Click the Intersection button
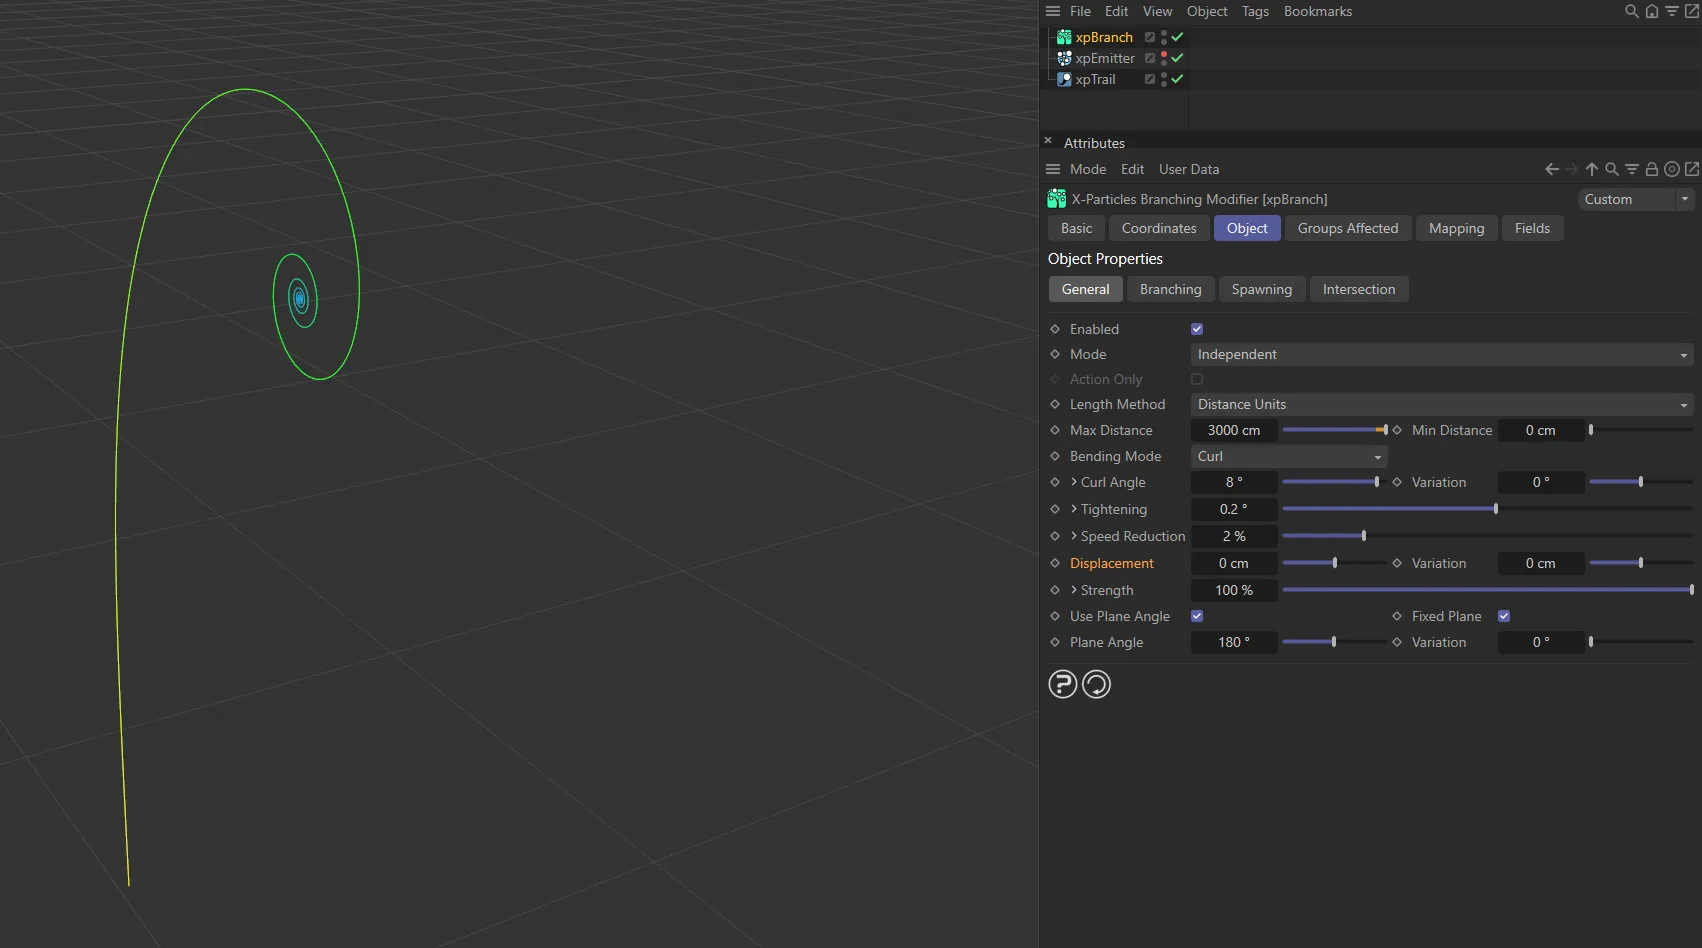 point(1359,289)
